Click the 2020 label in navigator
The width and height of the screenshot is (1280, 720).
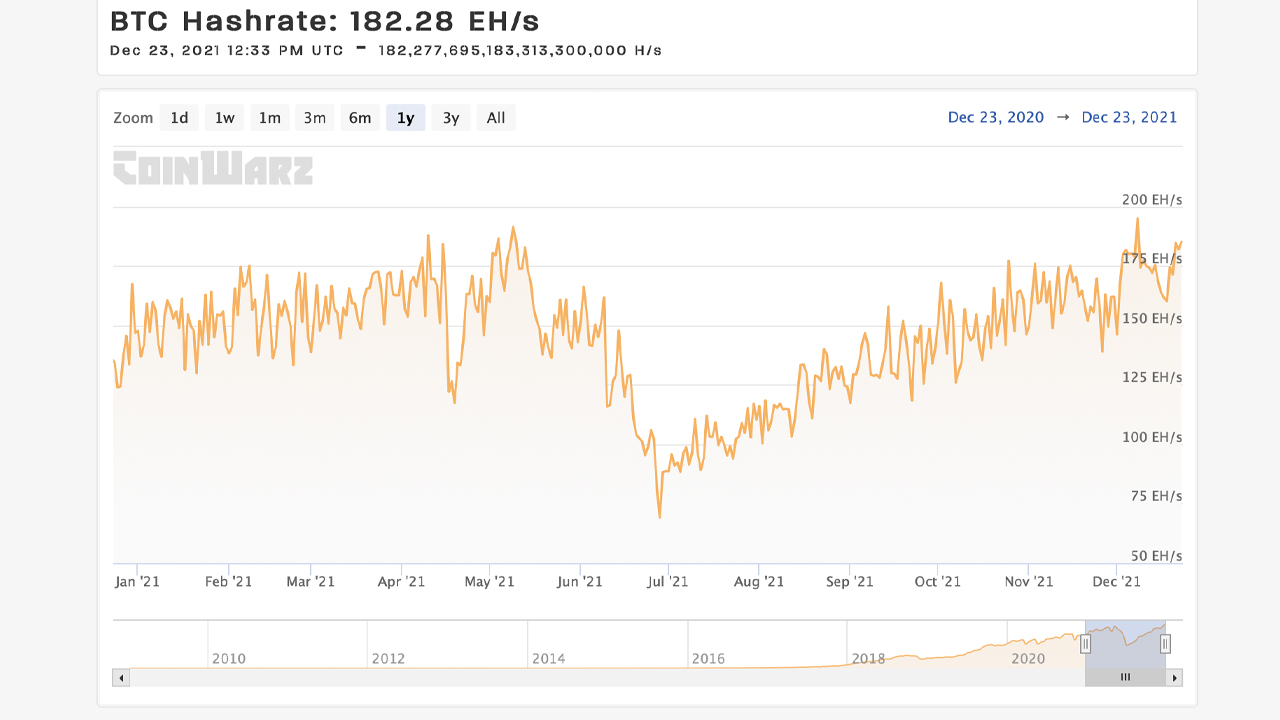pyautogui.click(x=1028, y=658)
